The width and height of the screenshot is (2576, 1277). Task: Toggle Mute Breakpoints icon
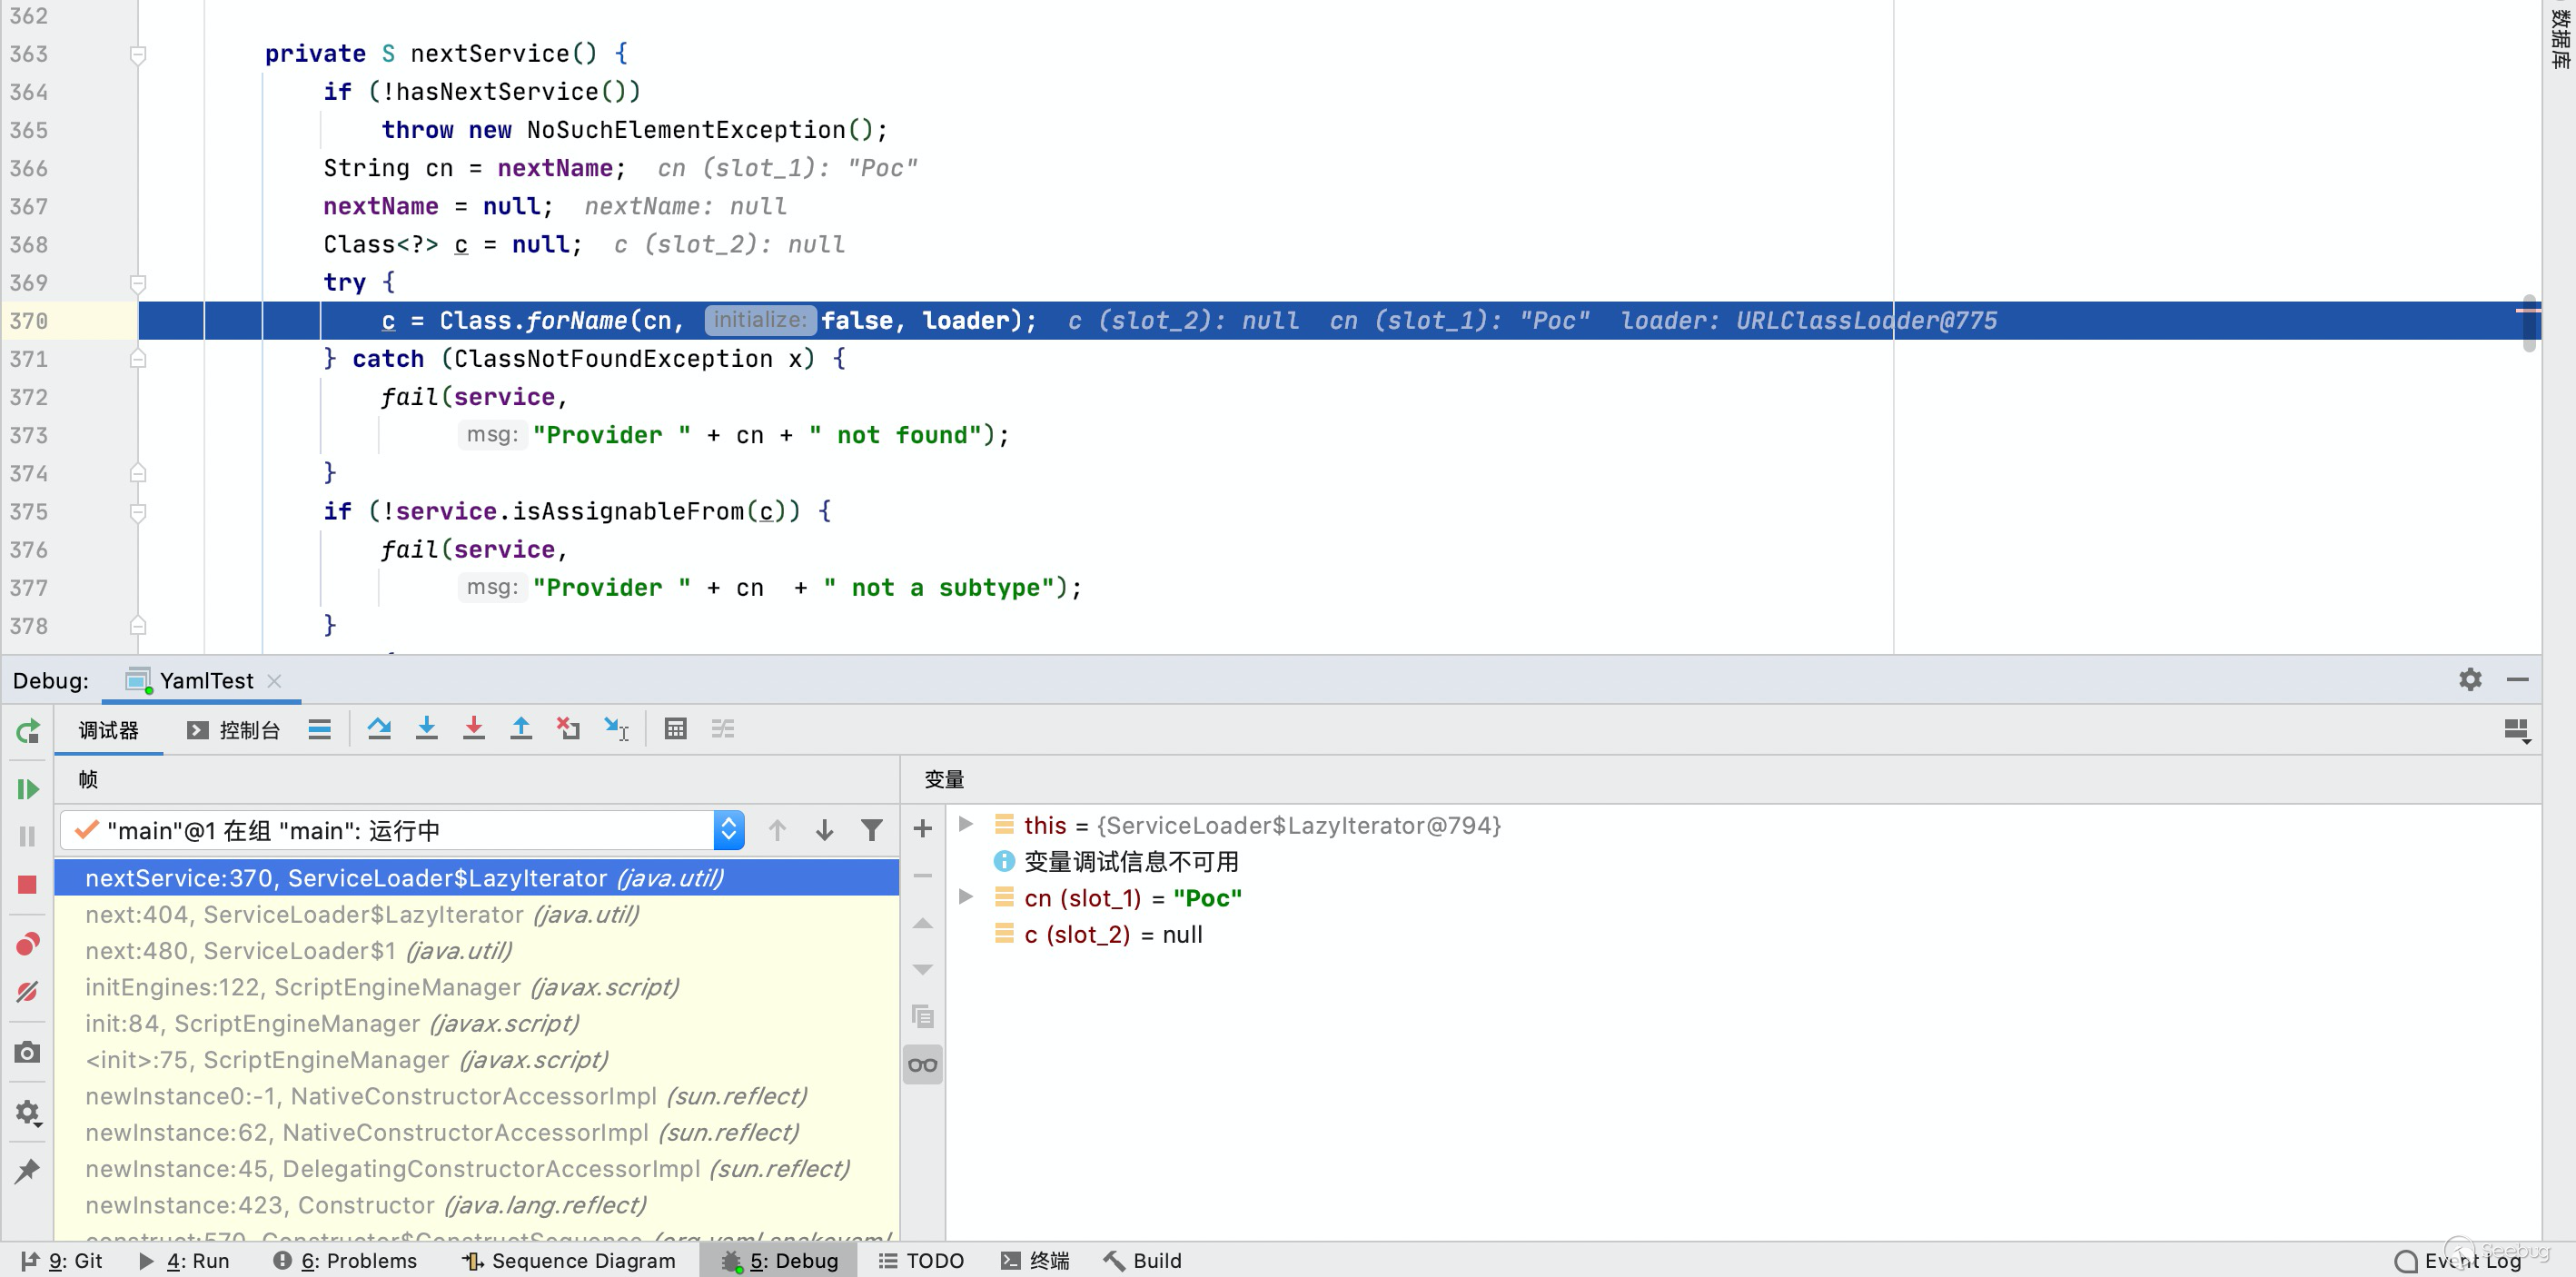[27, 992]
